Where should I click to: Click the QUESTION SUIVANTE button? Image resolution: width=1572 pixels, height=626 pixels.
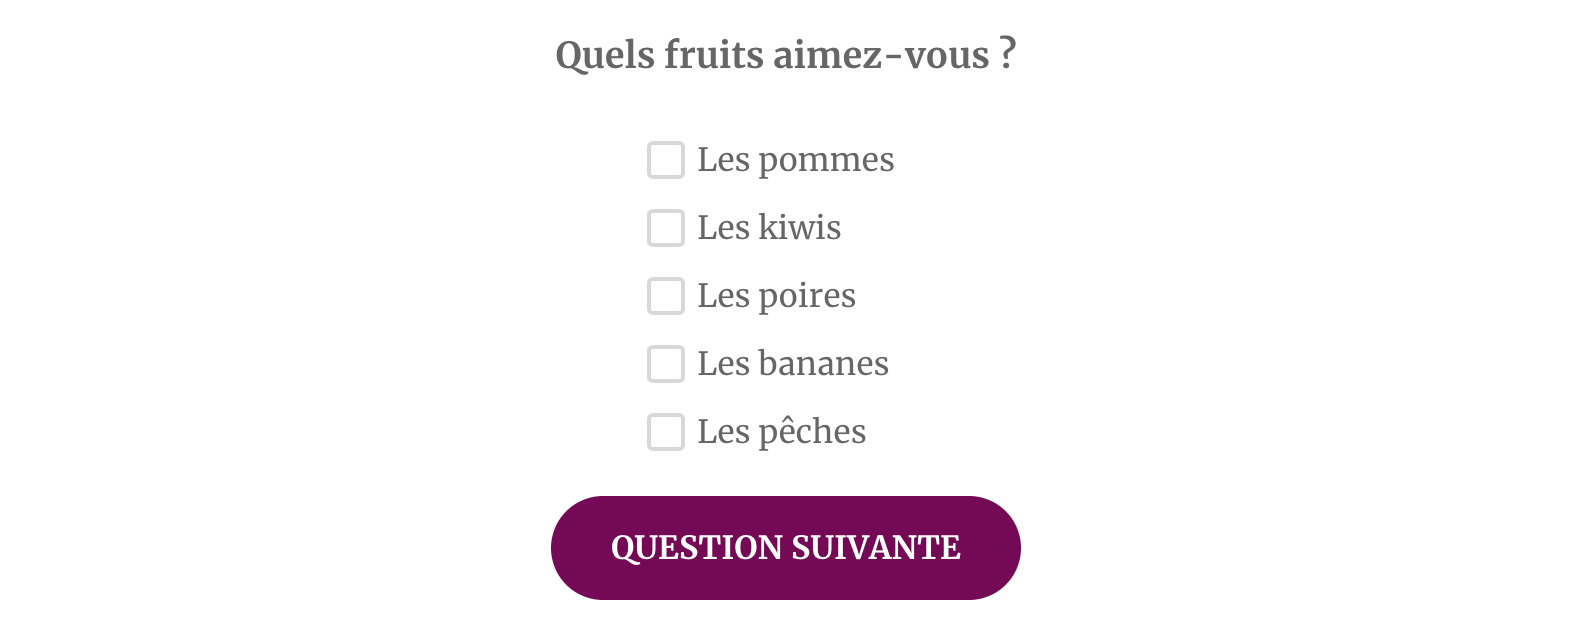(786, 548)
